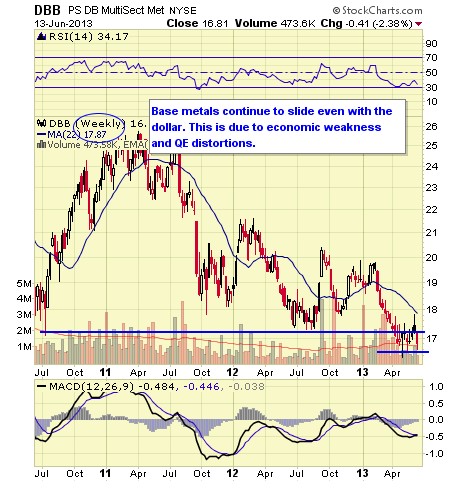The image size is (460, 482).
Task: Click year 11 on price chart time axis
Action: click(x=105, y=372)
